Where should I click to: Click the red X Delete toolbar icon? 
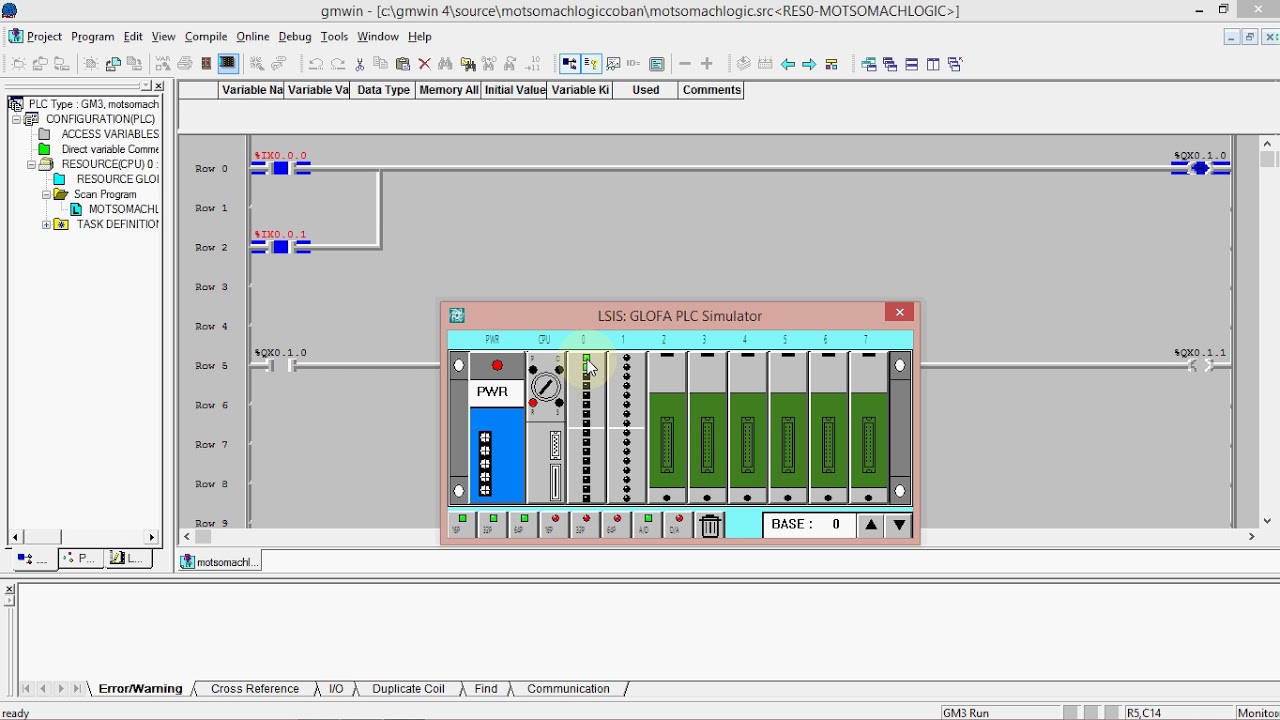[x=424, y=64]
